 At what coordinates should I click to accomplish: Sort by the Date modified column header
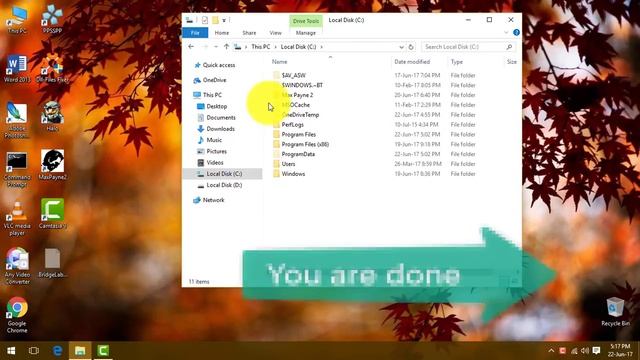click(x=412, y=62)
